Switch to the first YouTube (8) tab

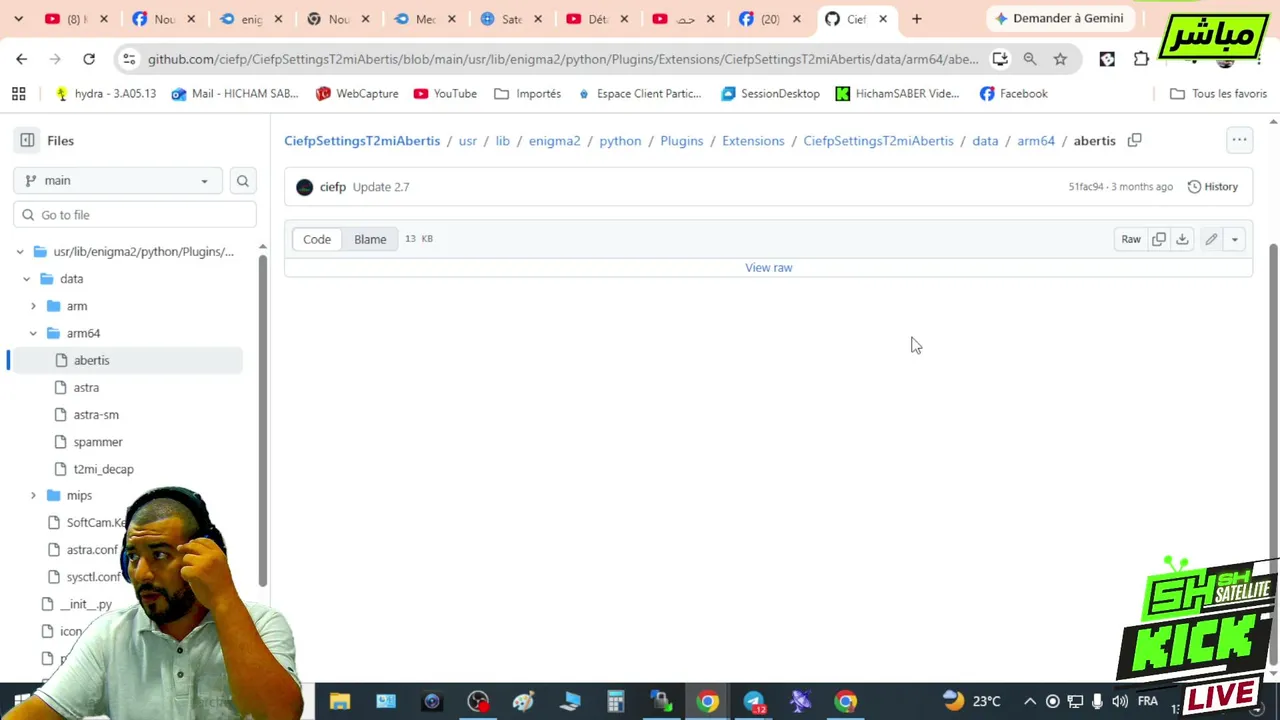point(76,19)
